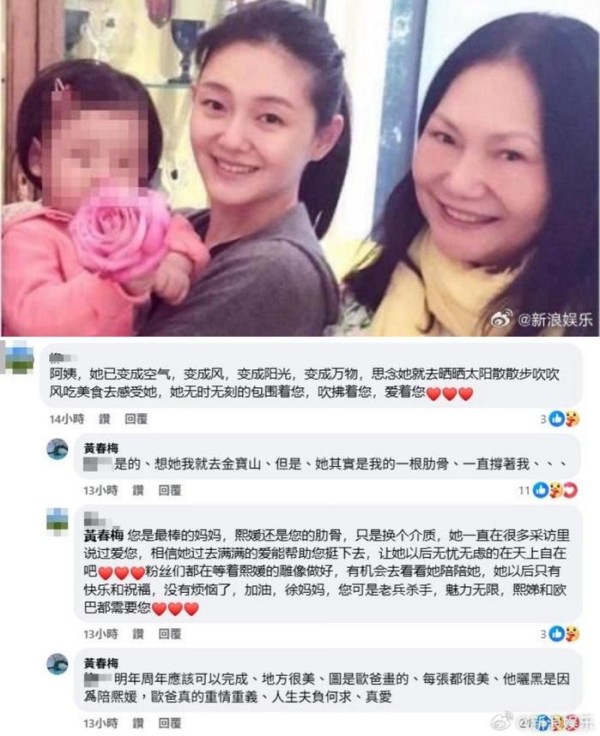Click the 14小時 timestamp on top comment
The image size is (600, 736).
67,419
